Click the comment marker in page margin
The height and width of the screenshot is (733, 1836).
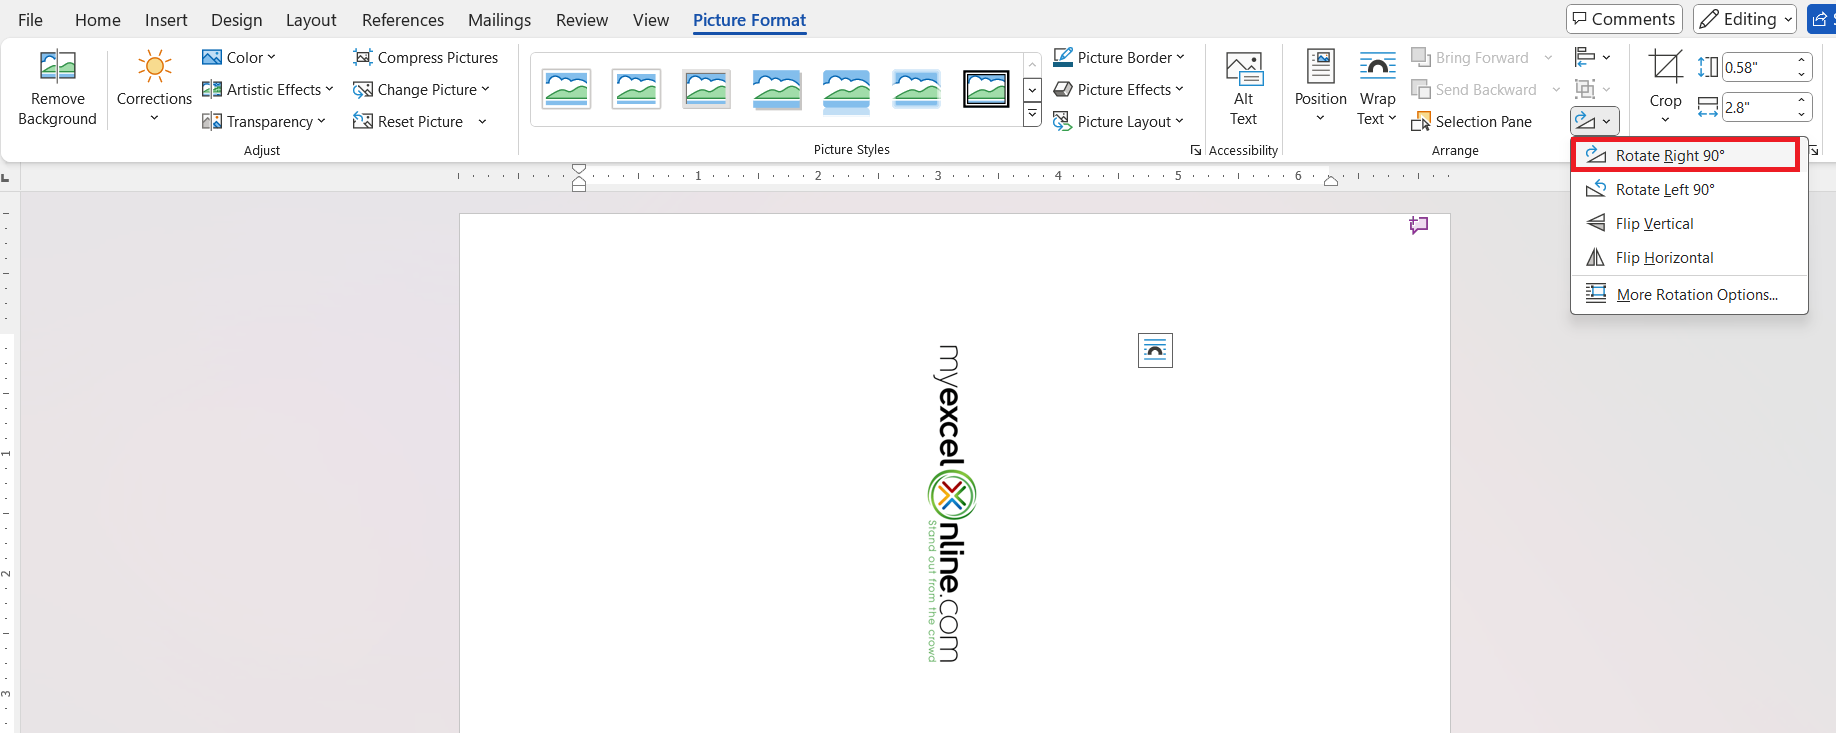pos(1418,225)
